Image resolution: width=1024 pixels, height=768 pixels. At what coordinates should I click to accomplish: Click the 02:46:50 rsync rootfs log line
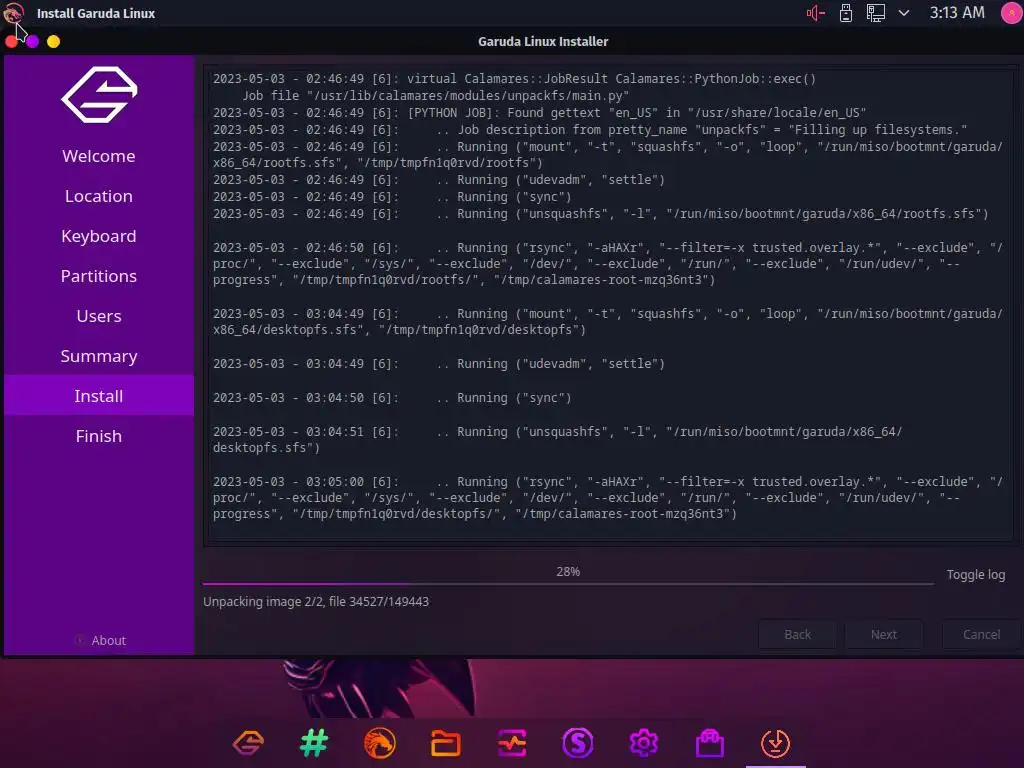(x=608, y=264)
